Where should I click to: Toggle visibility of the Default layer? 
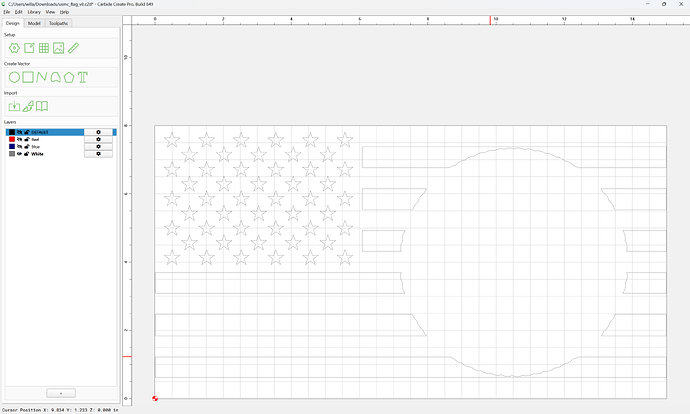pyautogui.click(x=19, y=132)
